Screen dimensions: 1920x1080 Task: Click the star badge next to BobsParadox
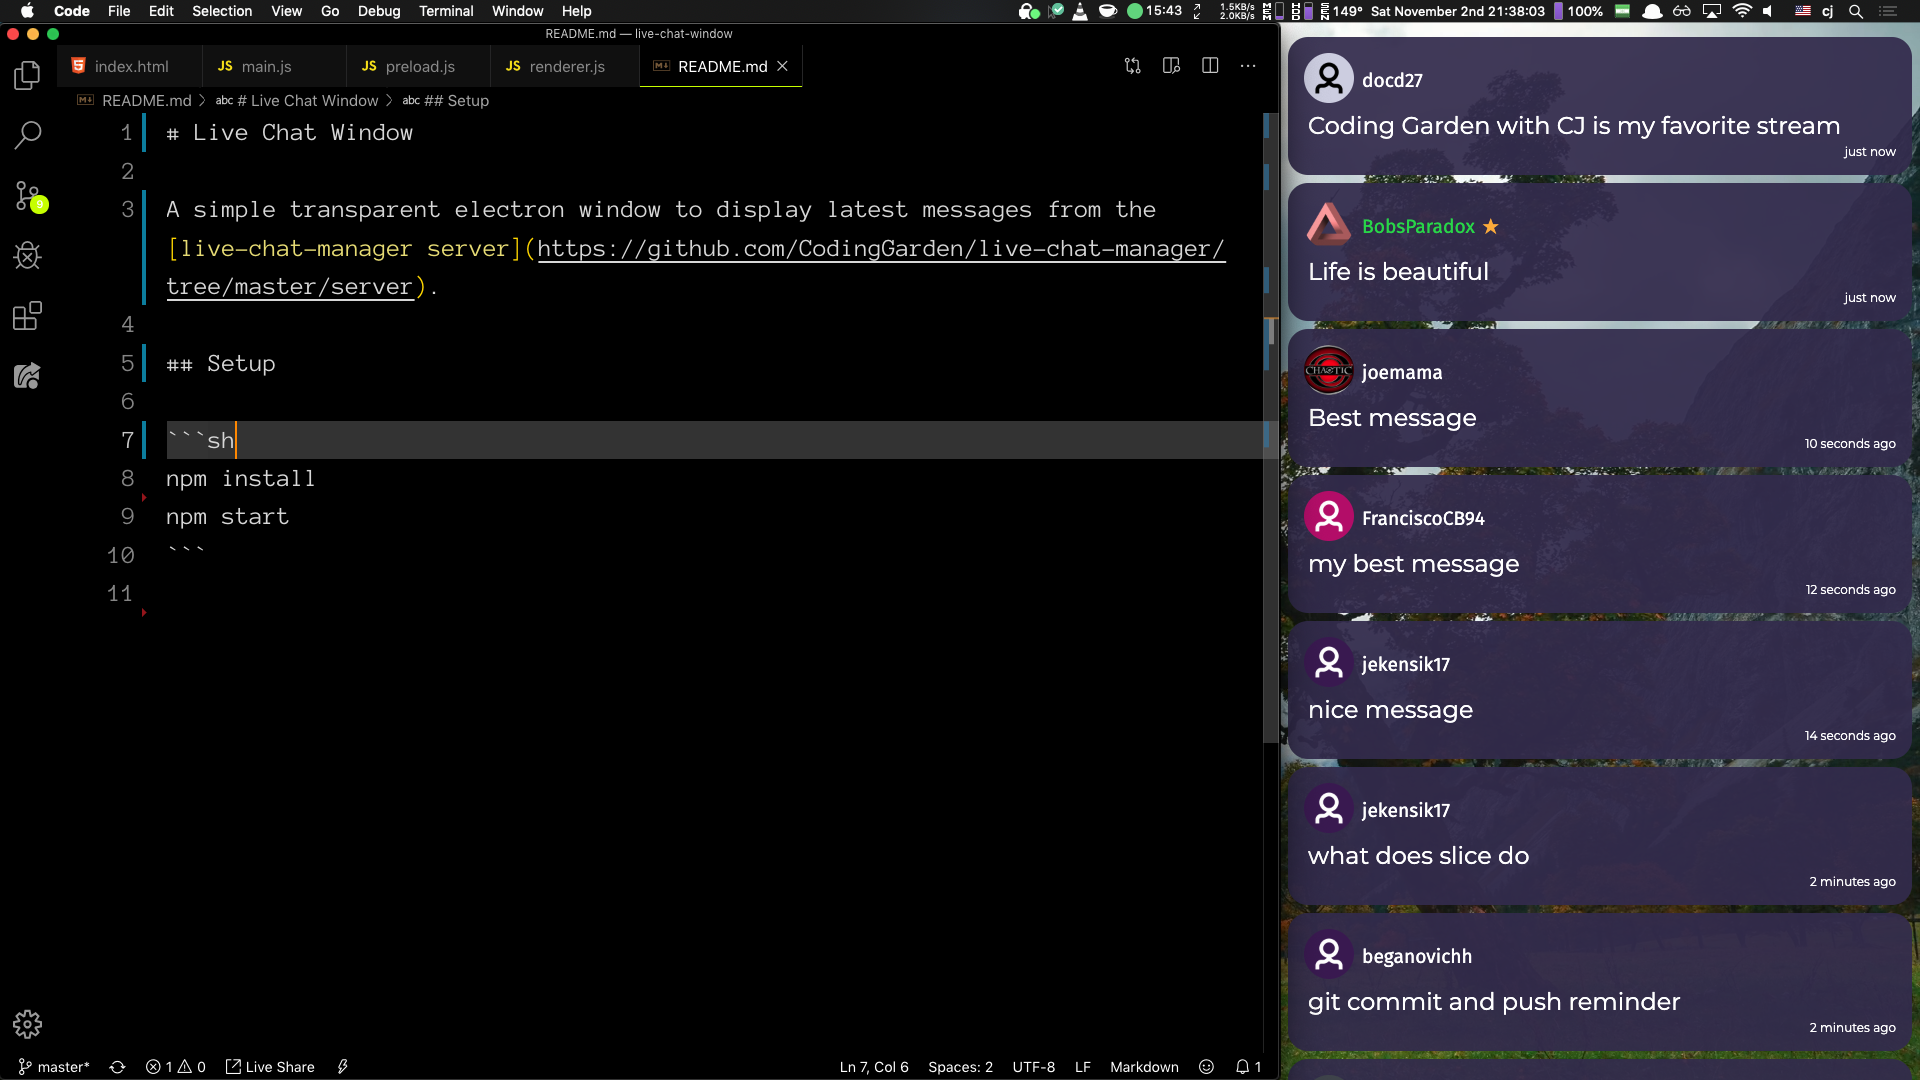(x=1491, y=226)
